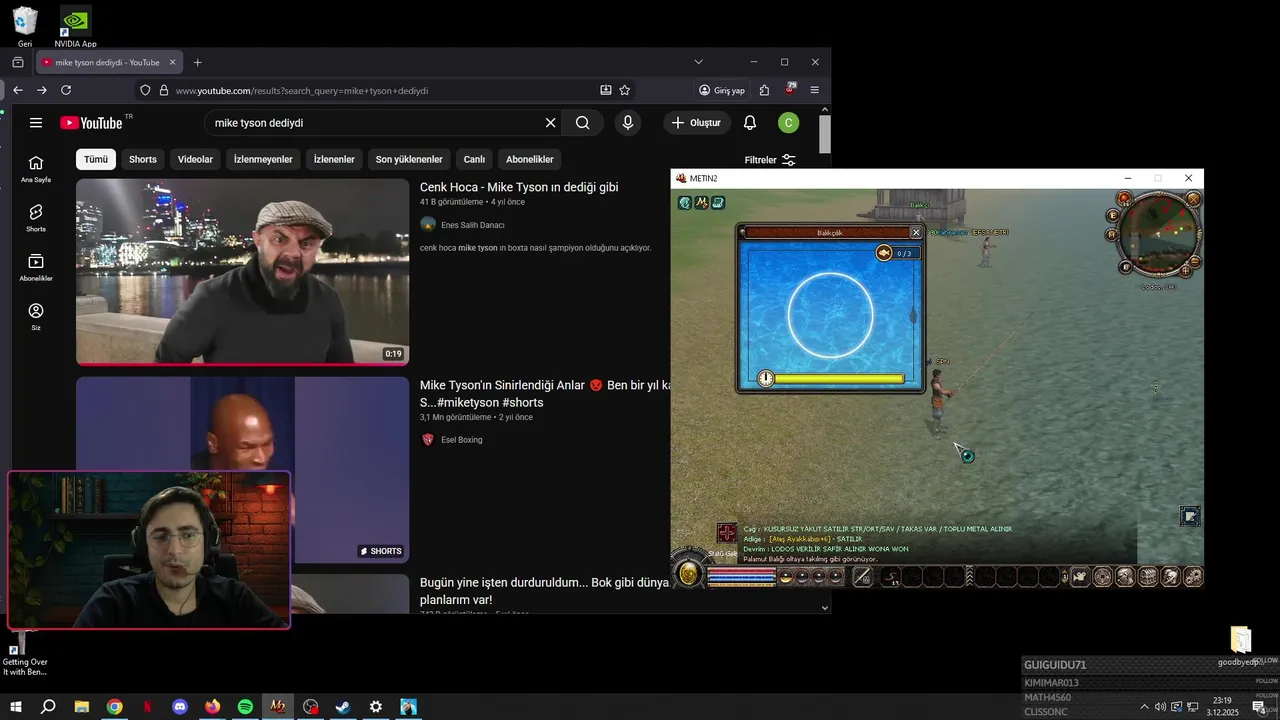Click the URL address bar
The image size is (1280, 720).
click(x=385, y=90)
